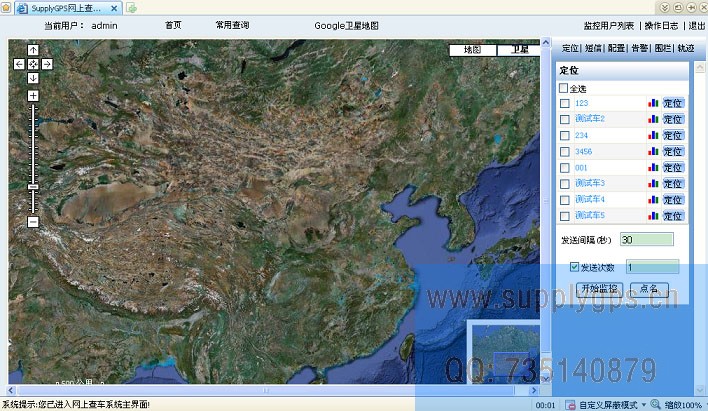The width and height of the screenshot is (708, 411).
Task: Click the 定位 button for vehicle 3456
Action: point(673,152)
